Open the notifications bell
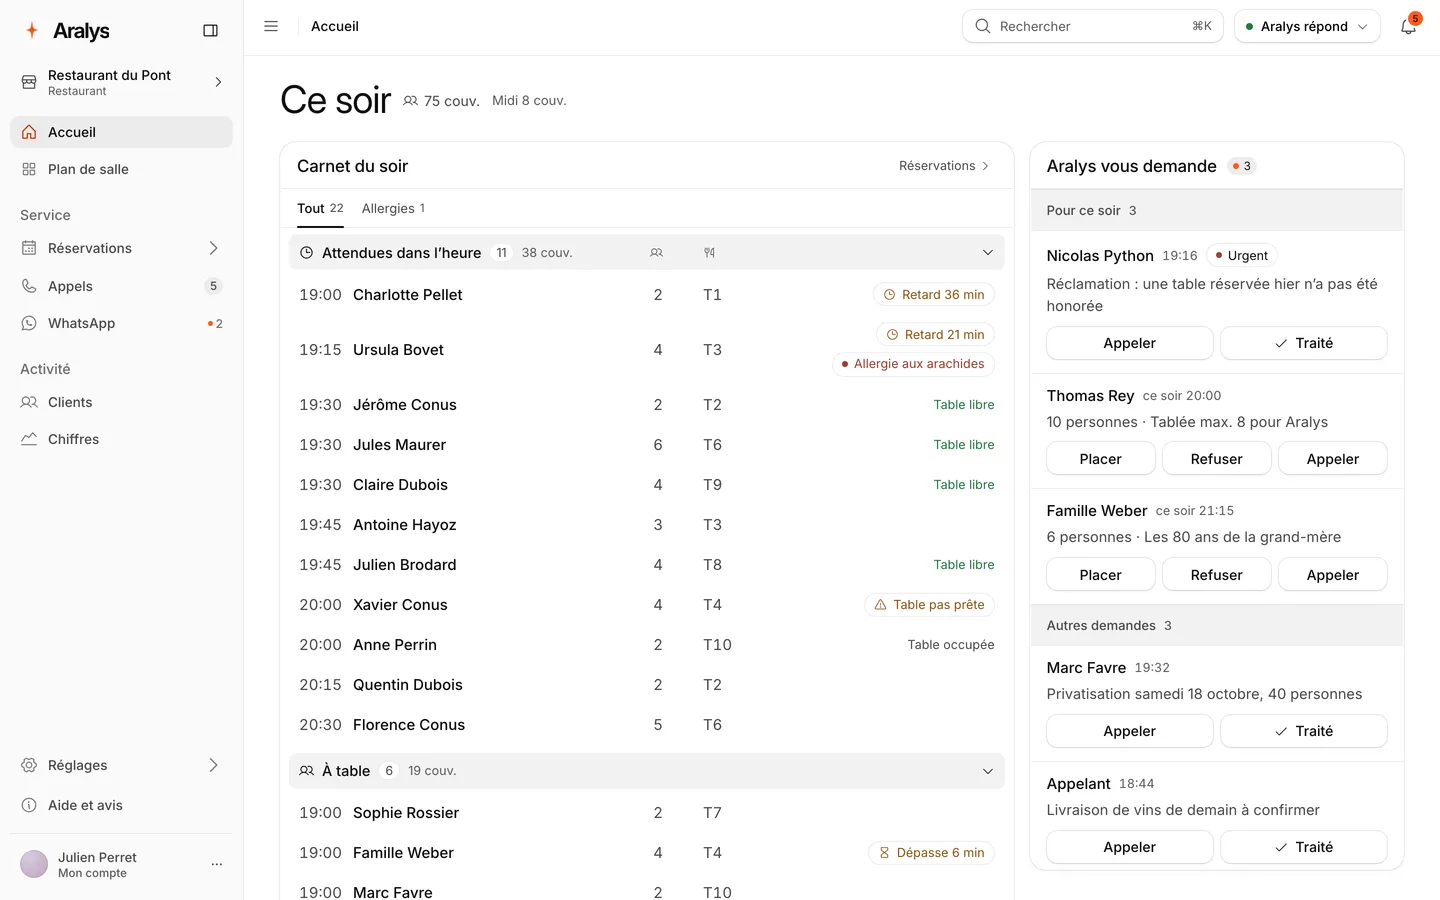The image size is (1440, 900). tap(1408, 26)
